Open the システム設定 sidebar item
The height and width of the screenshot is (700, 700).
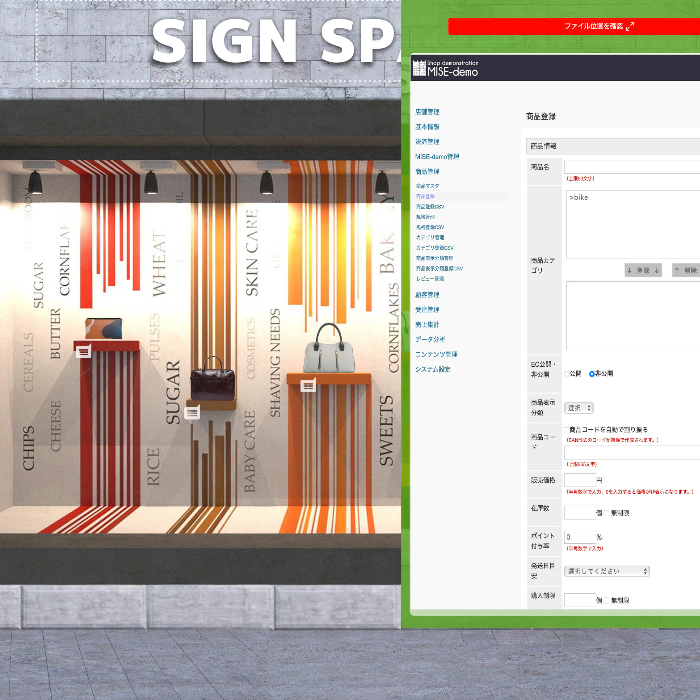click(432, 369)
